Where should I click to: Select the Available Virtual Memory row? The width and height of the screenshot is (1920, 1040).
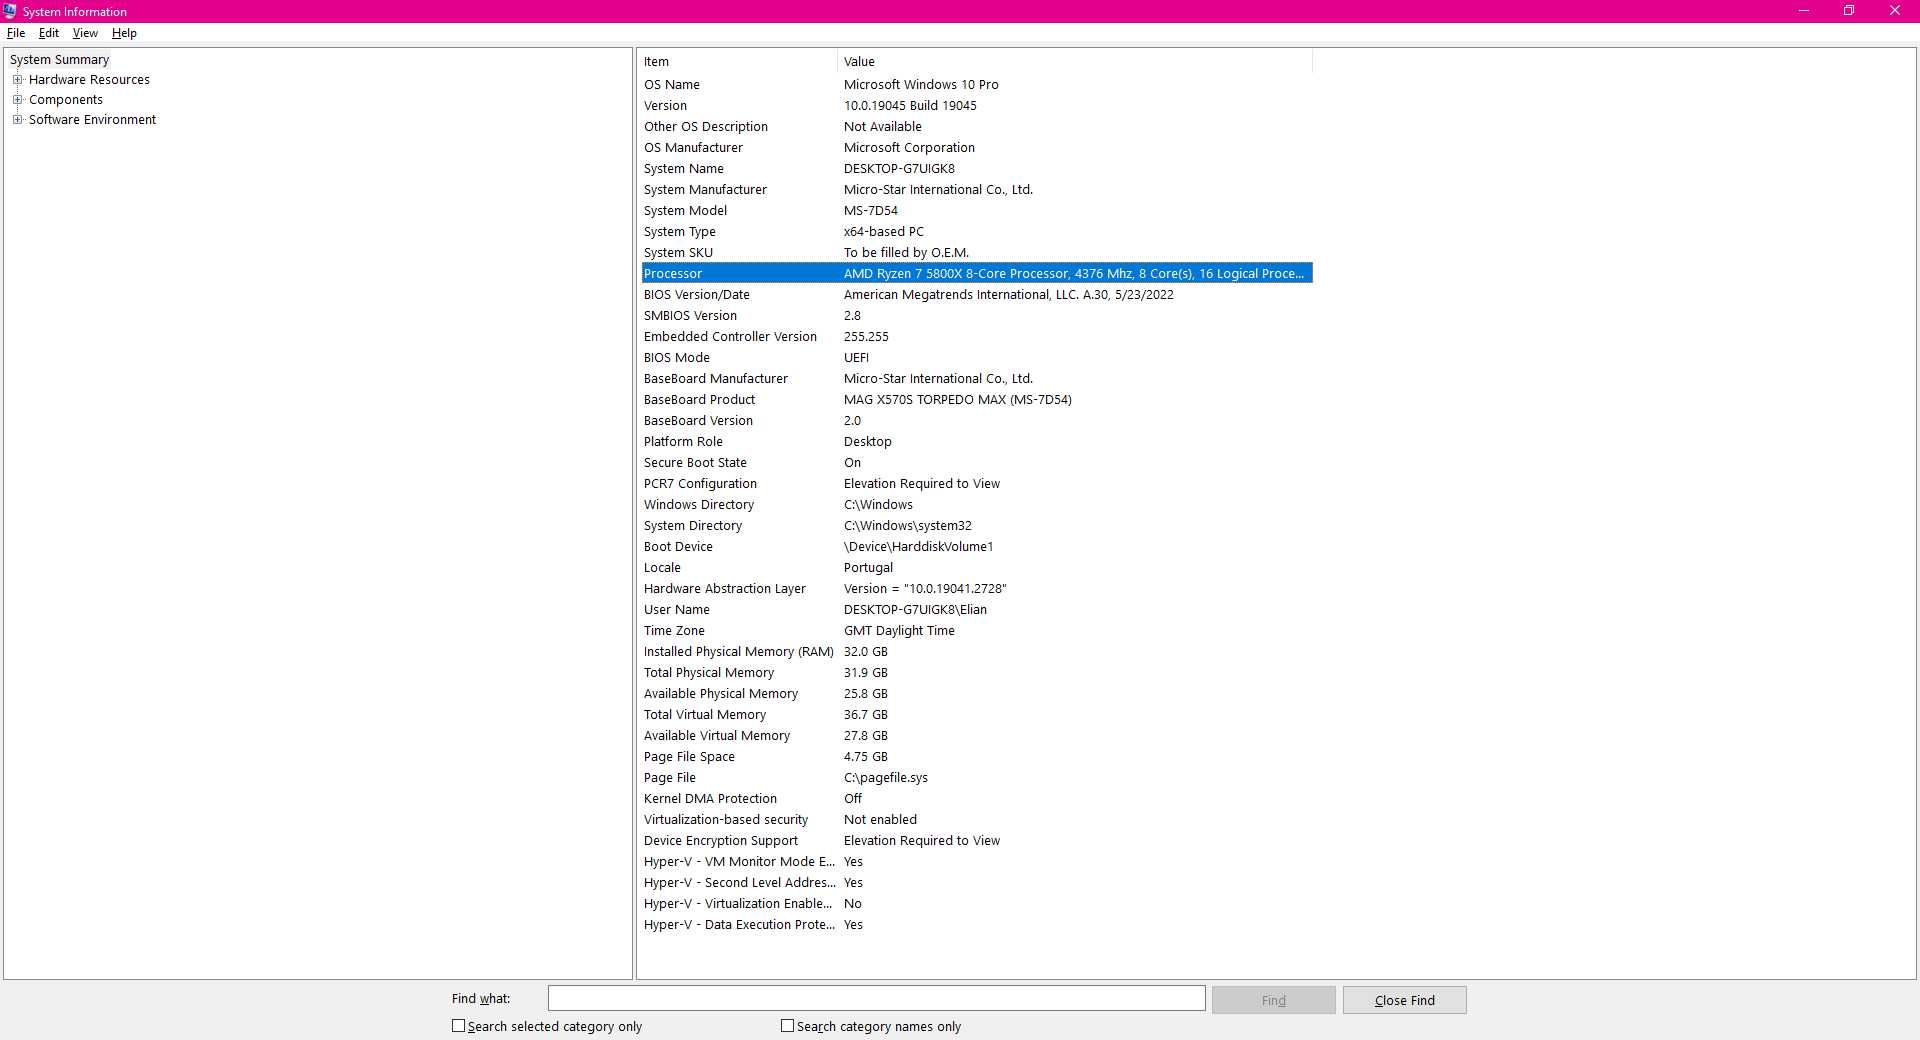point(977,736)
